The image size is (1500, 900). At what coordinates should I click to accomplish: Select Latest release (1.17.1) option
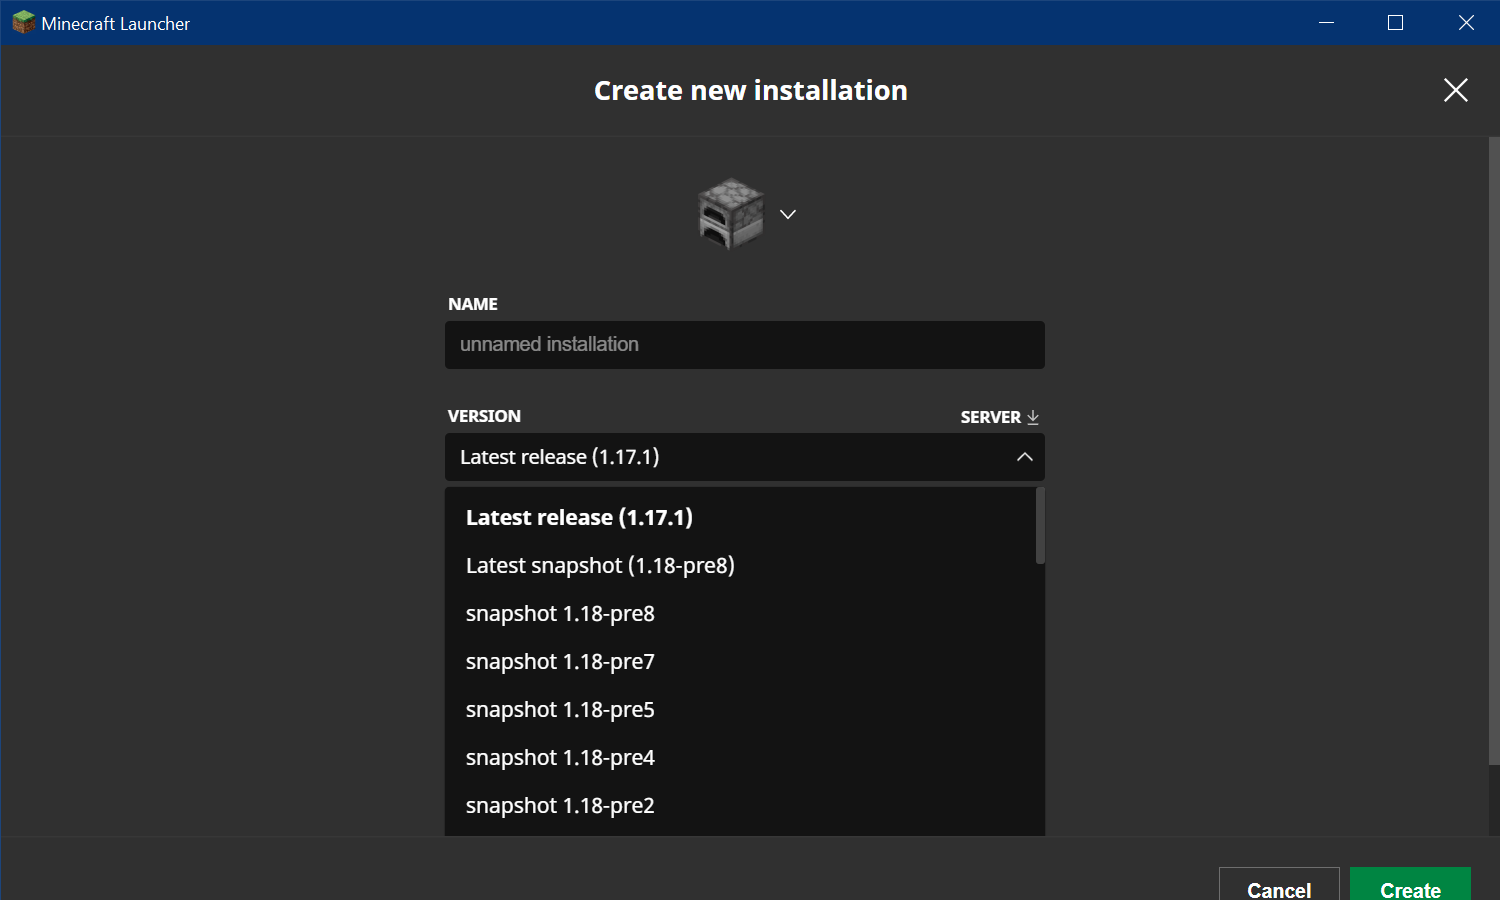point(579,517)
